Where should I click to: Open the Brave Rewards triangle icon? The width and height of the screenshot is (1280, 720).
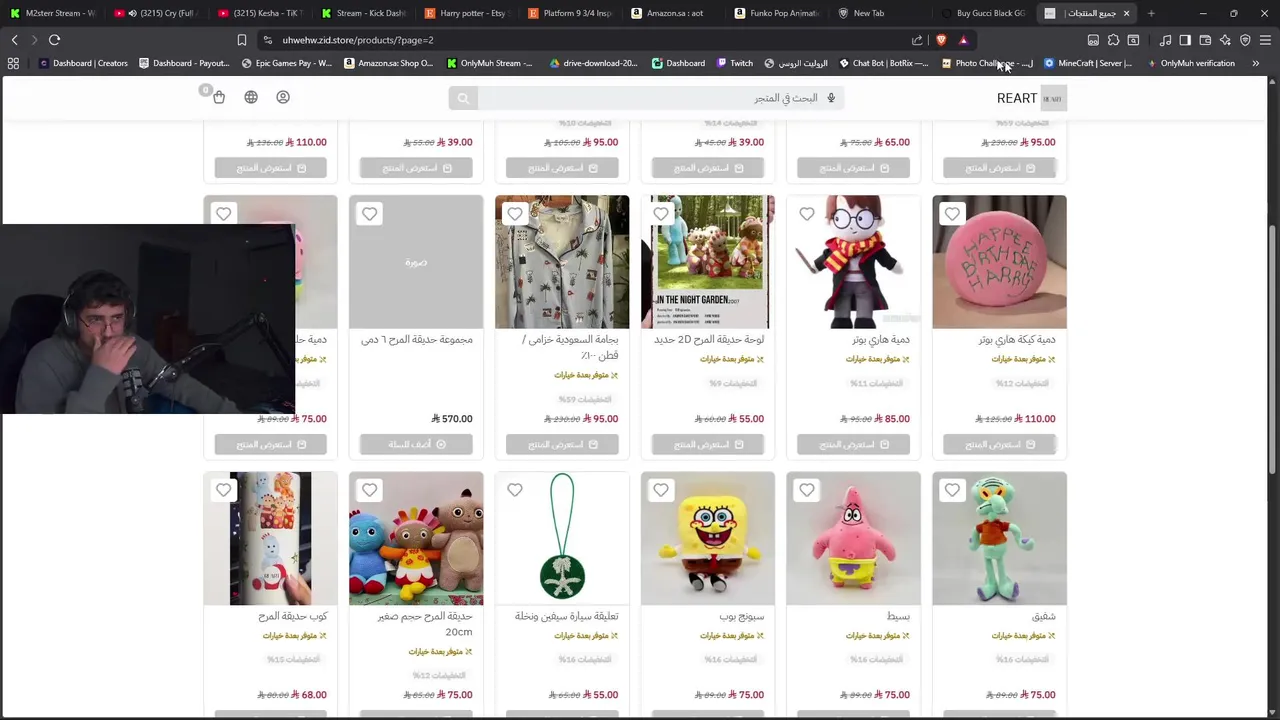[x=963, y=40]
